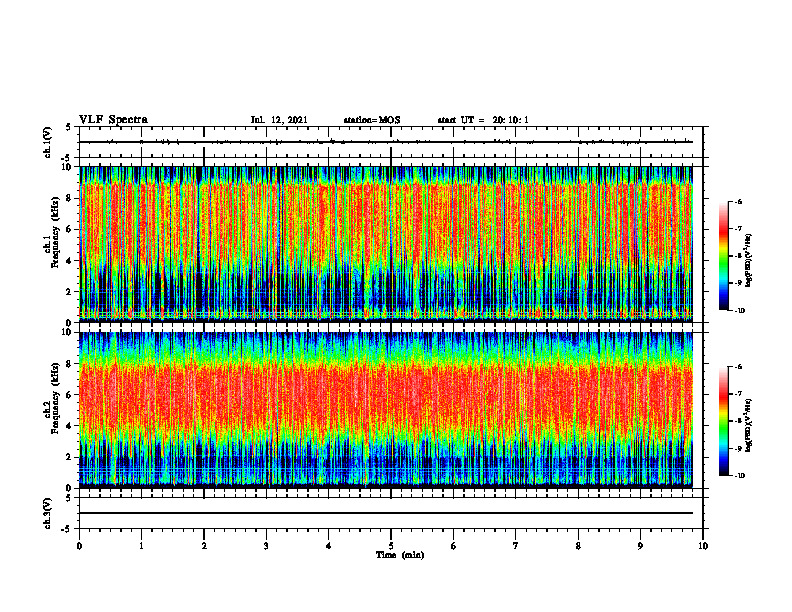Click the "1" tick on the time axis

coord(141,546)
